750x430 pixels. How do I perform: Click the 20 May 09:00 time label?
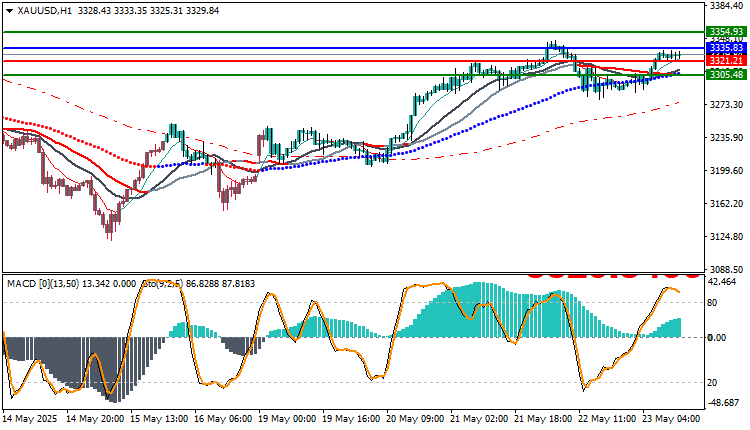coord(416,419)
